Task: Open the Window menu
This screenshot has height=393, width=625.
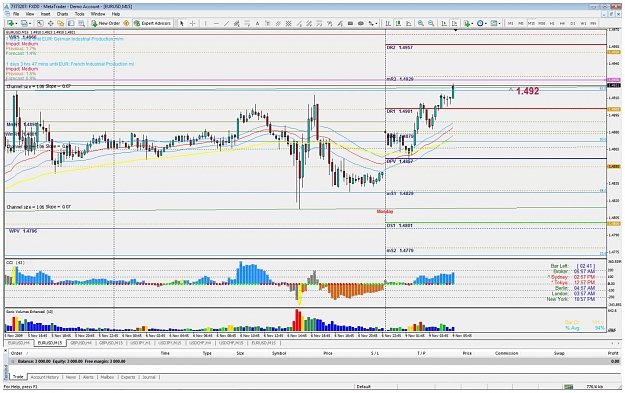Action: click(98, 14)
